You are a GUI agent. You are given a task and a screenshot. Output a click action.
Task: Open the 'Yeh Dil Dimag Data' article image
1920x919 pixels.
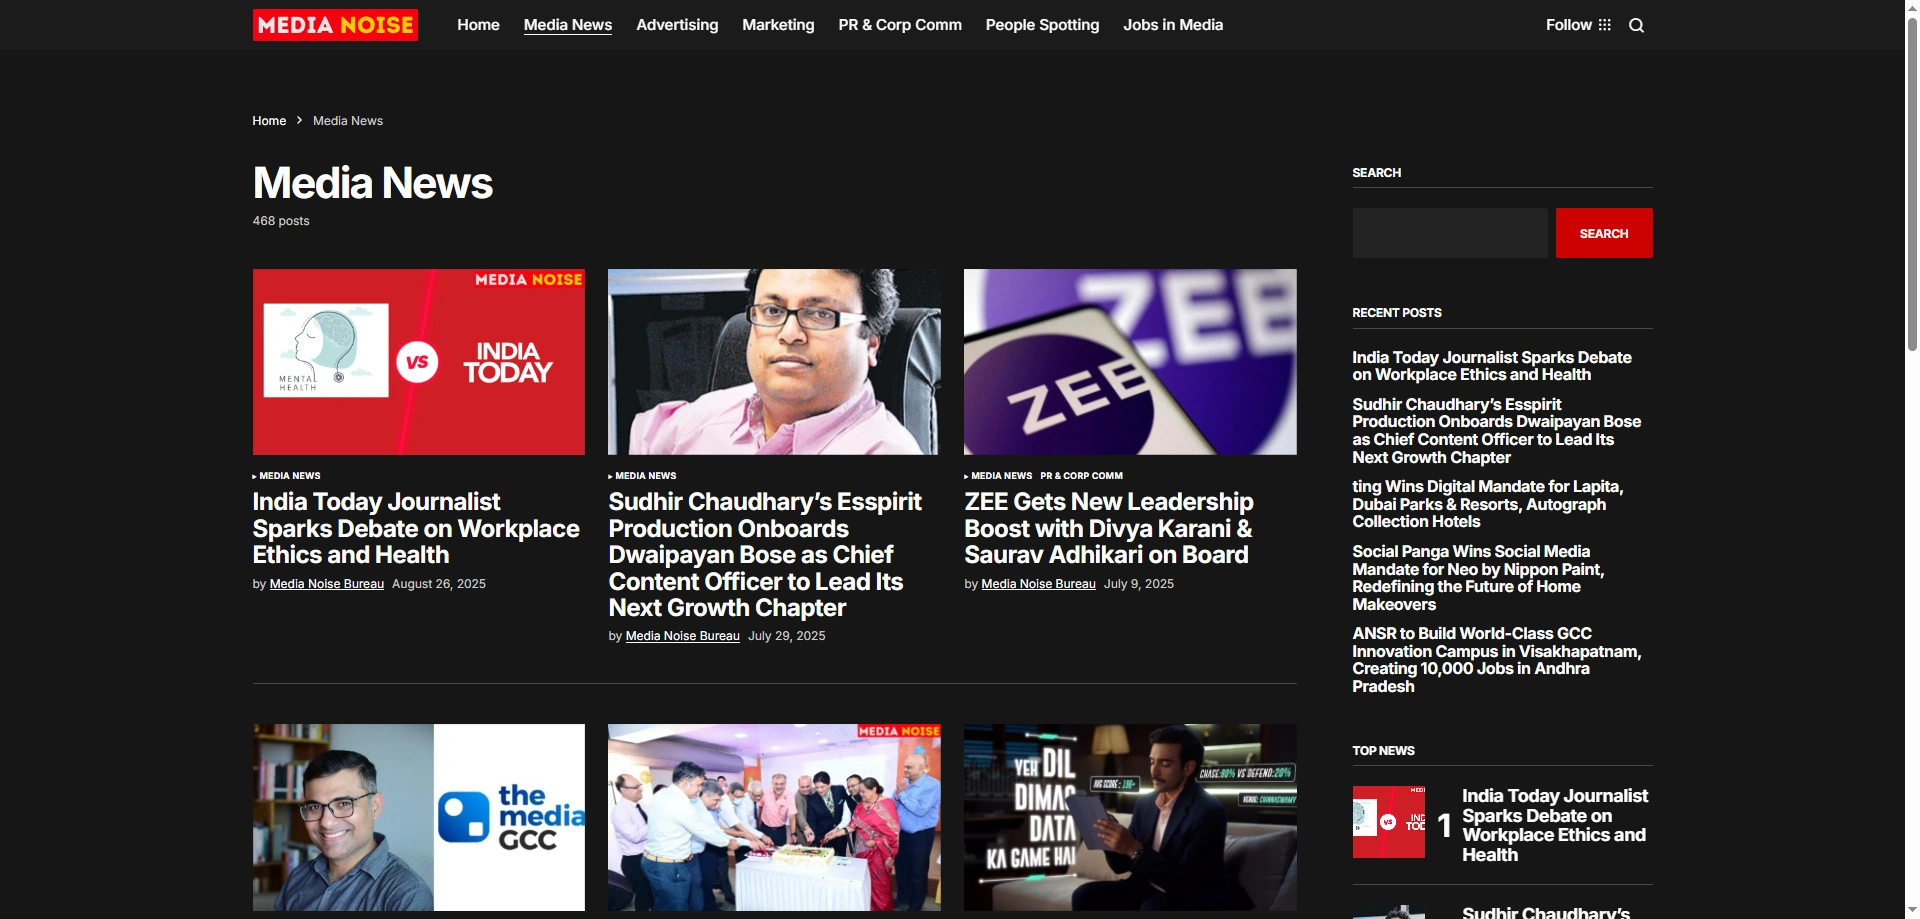click(1130, 817)
